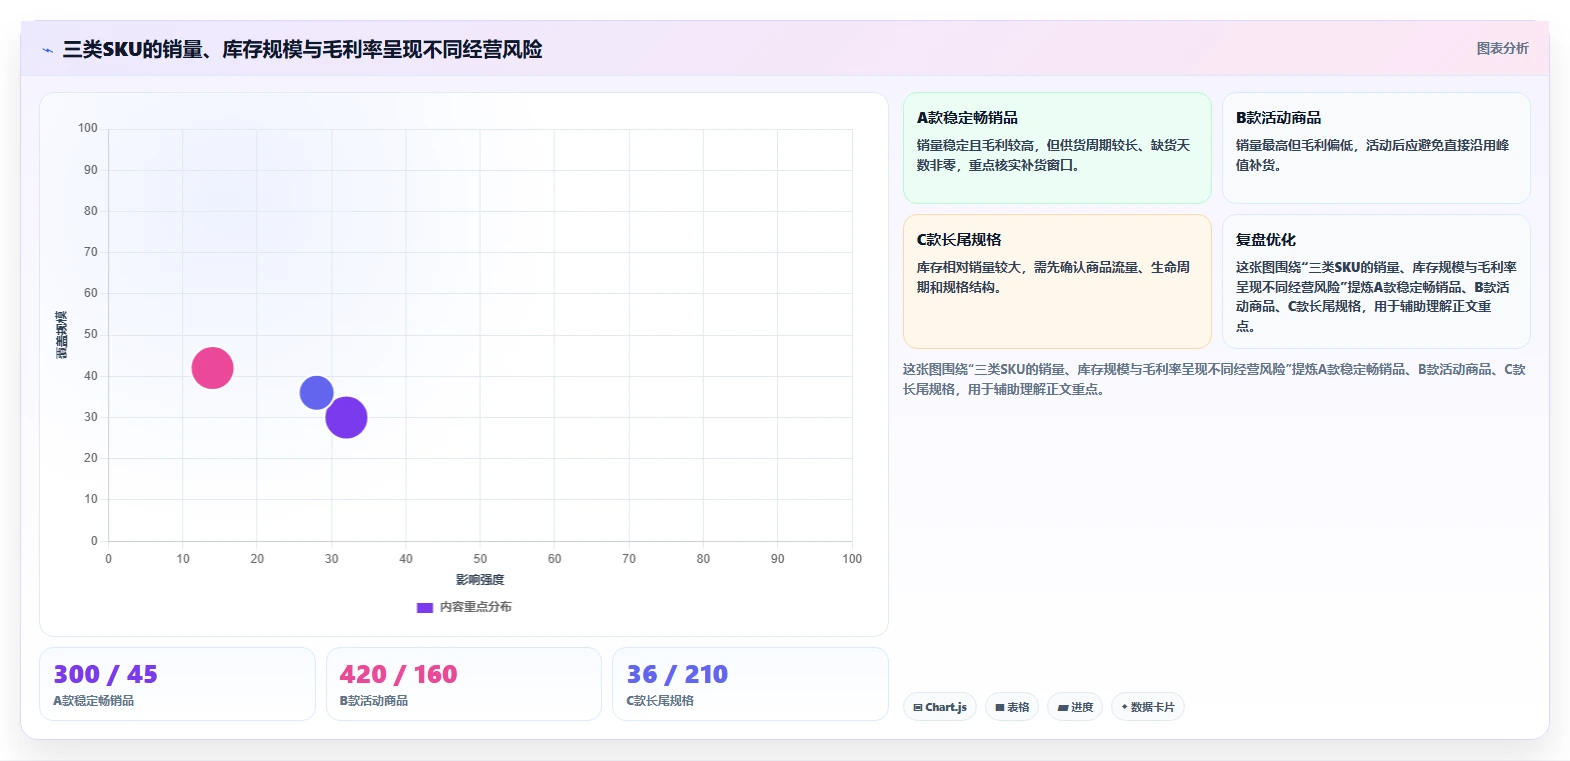Click the Chart.js tag chip
The width and height of the screenshot is (1570, 761).
point(940,707)
